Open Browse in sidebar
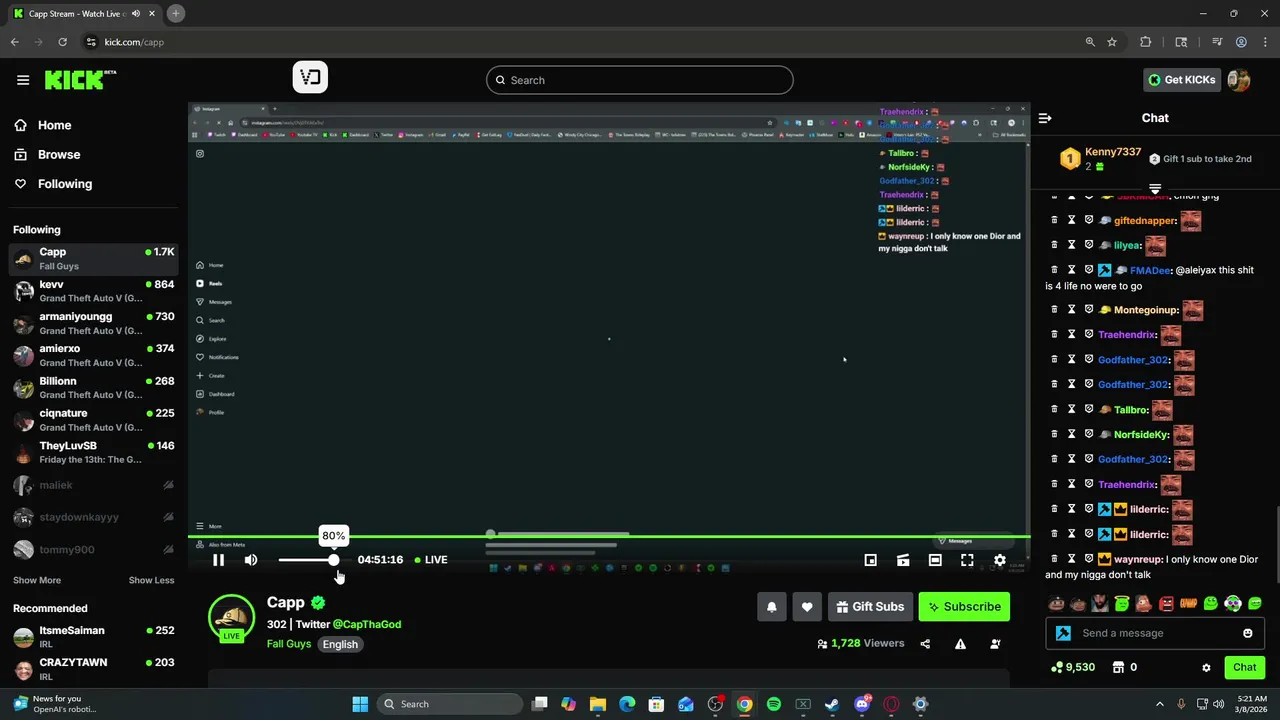This screenshot has height=720, width=1280. pos(47,154)
